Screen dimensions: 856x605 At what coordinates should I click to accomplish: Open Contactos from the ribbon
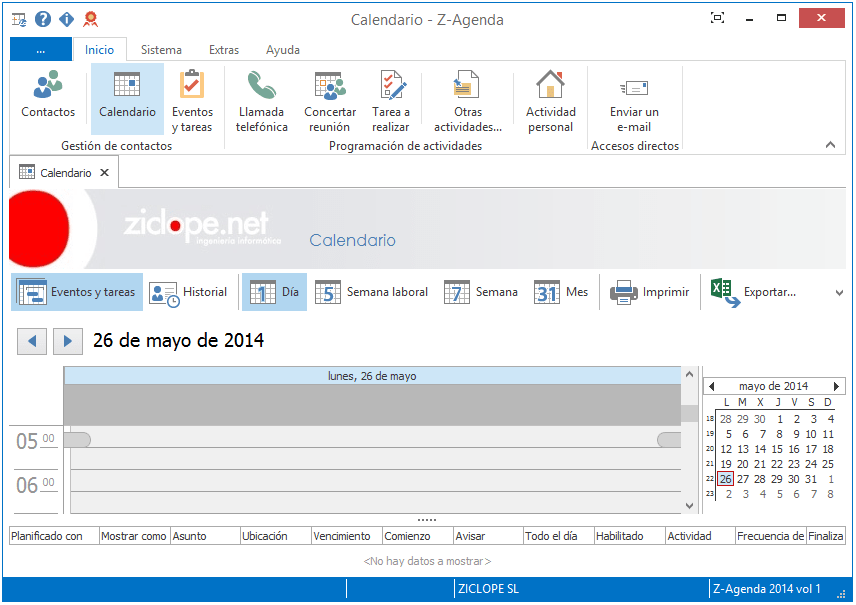(x=48, y=97)
